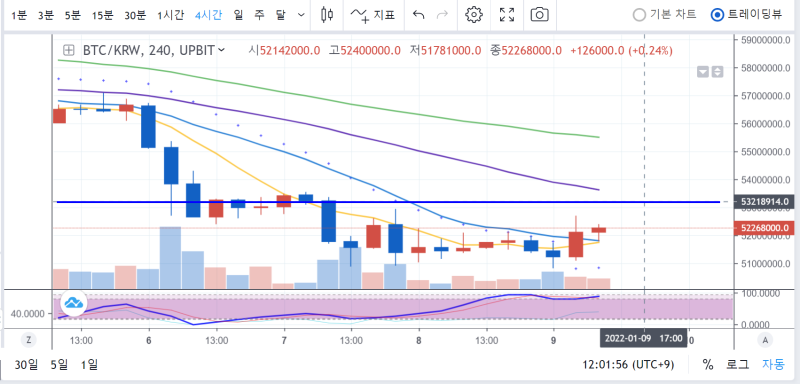800x384 pixels.
Task: Click the A auto-scale button
Action: [x=764, y=340]
